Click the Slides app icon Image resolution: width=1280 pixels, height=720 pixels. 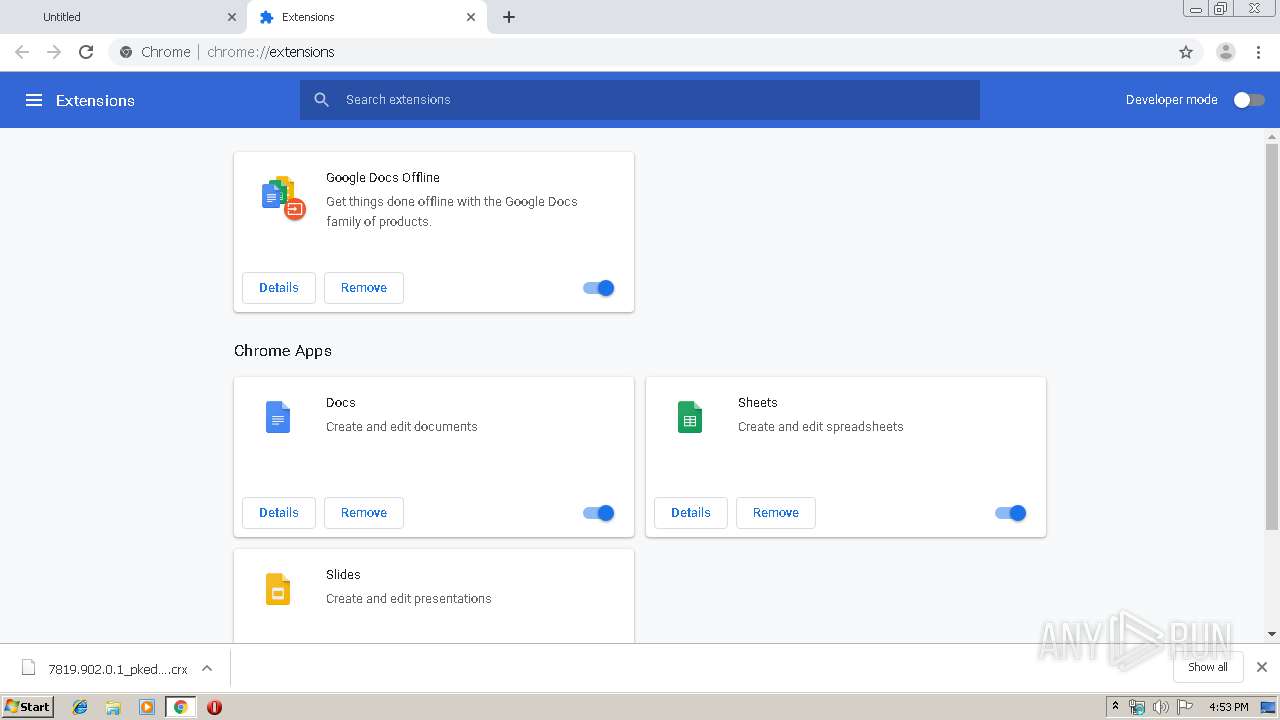[278, 589]
